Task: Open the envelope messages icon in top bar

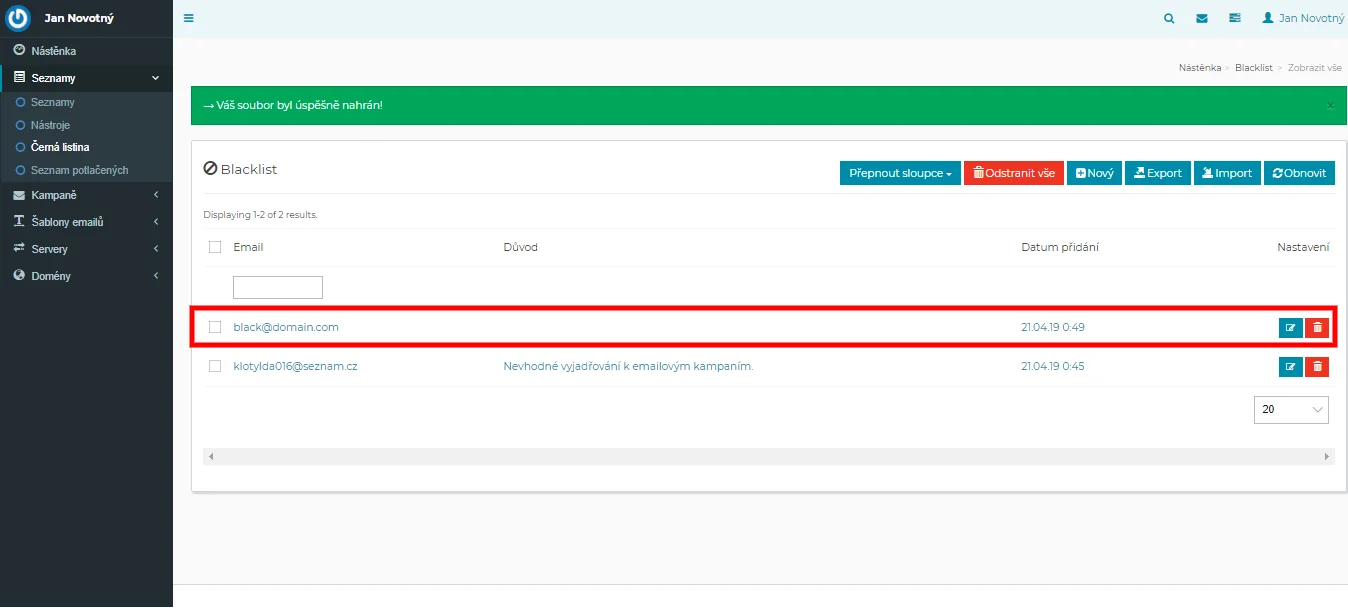Action: [x=1201, y=18]
